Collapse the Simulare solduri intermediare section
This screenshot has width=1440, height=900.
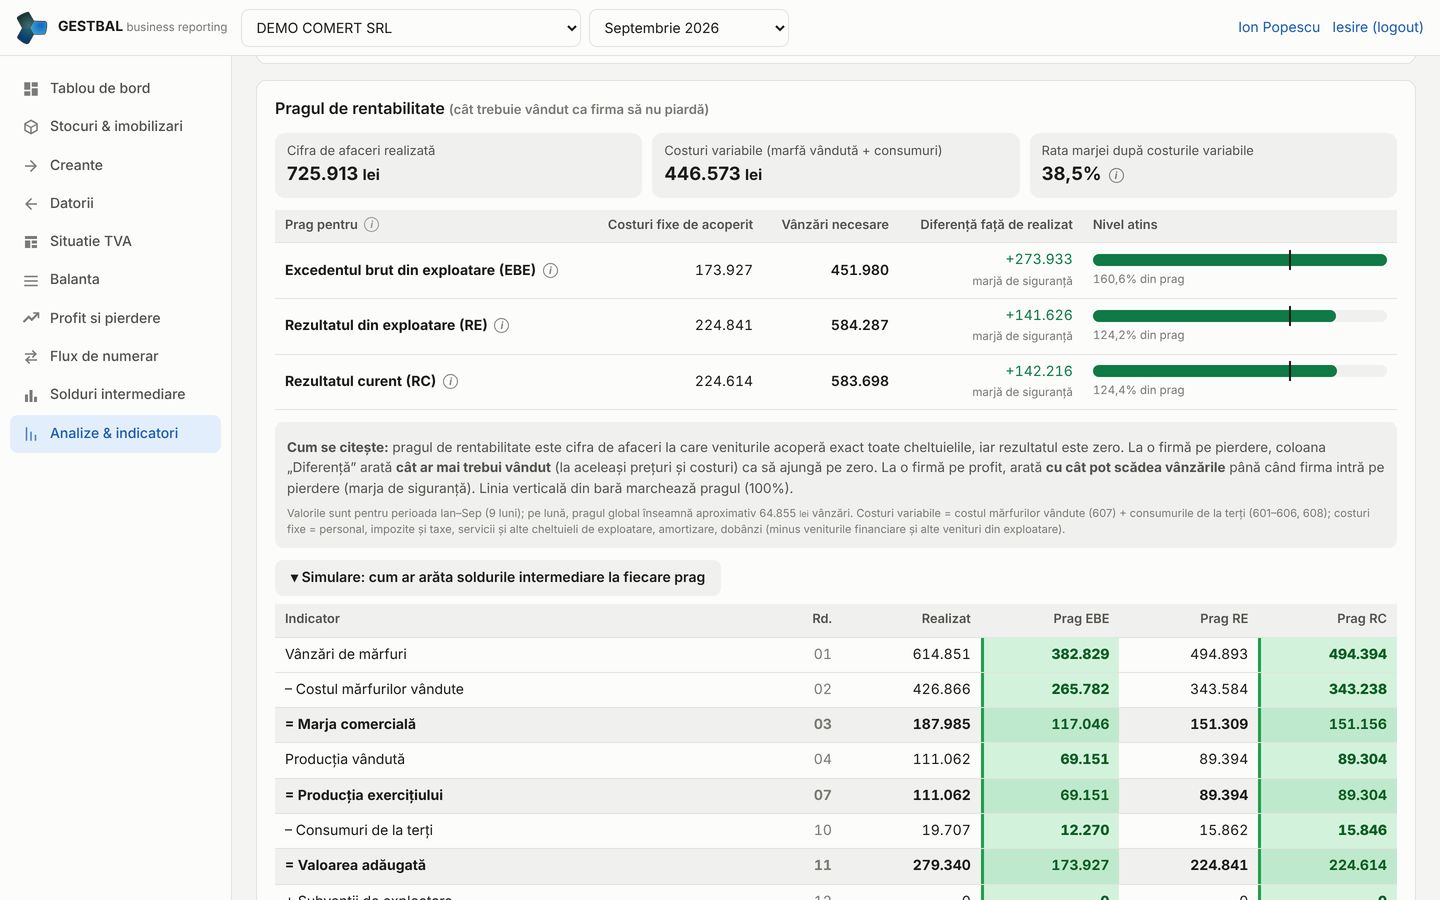tap(498, 577)
